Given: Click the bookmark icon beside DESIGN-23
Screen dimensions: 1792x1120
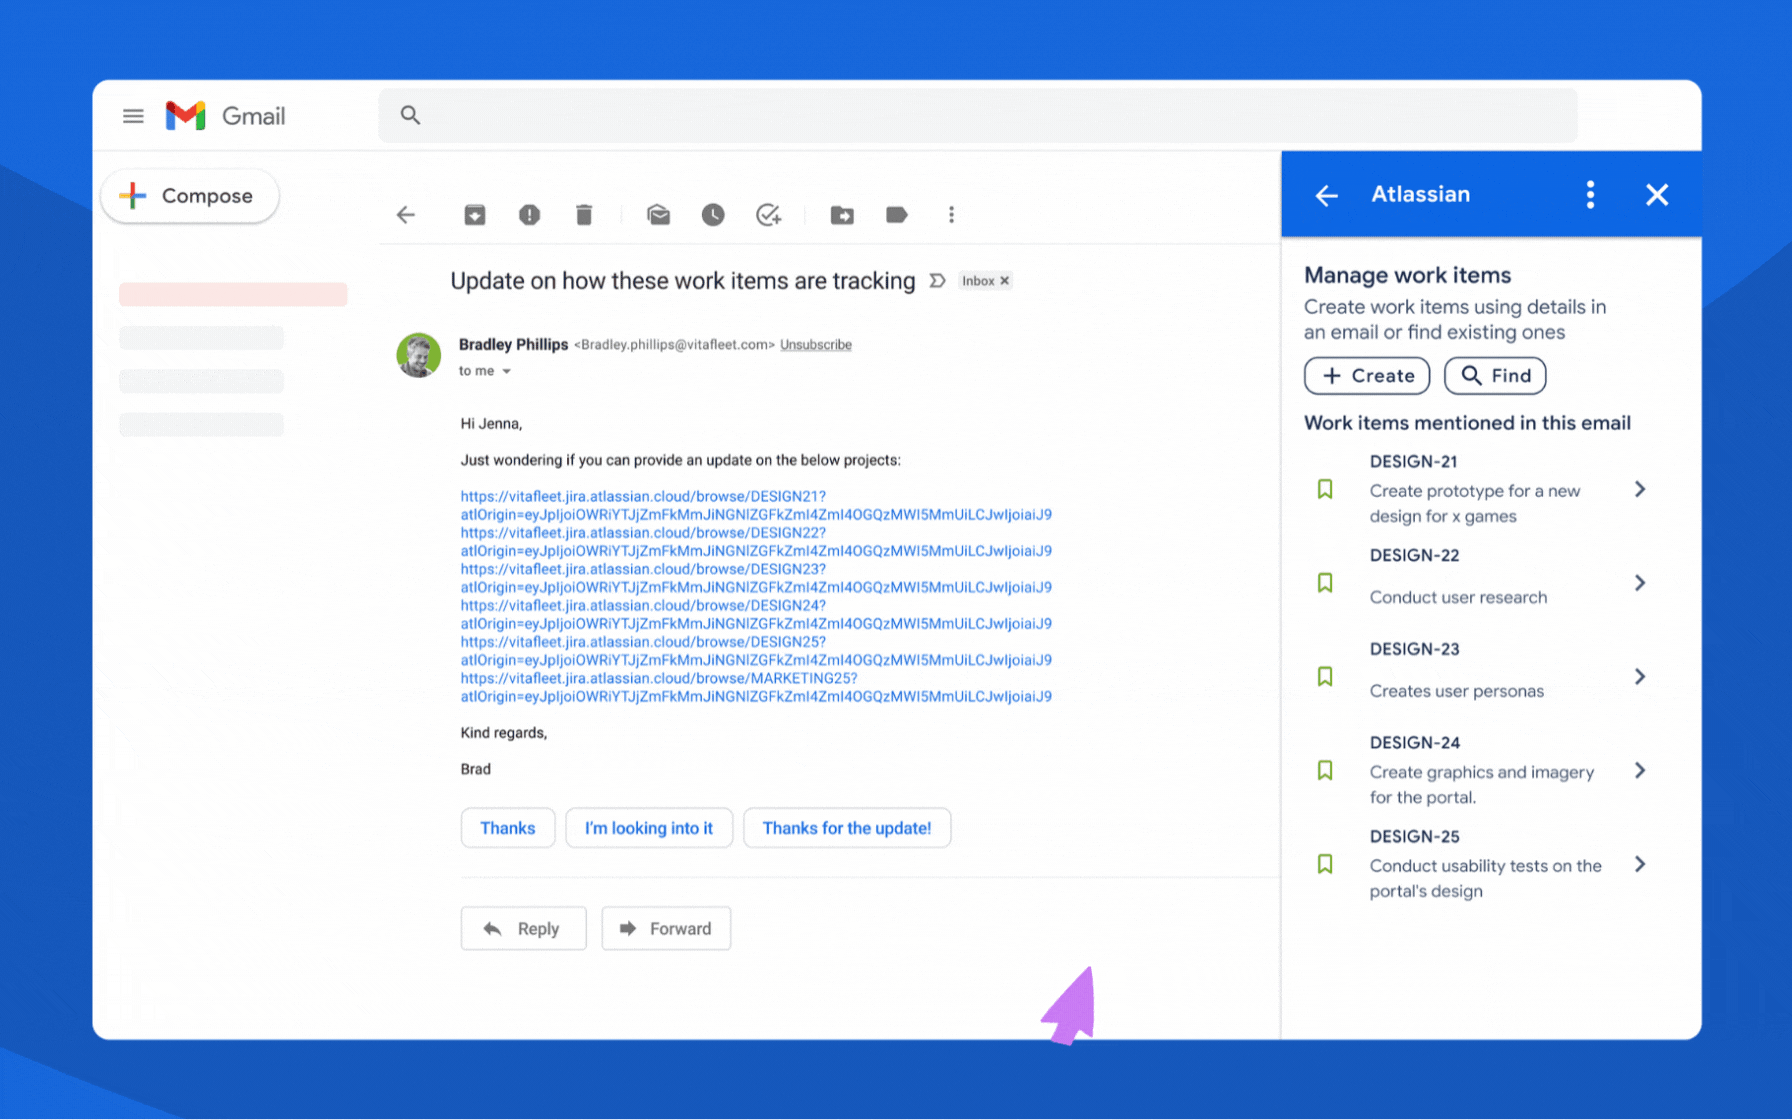Looking at the screenshot, I should [x=1325, y=676].
